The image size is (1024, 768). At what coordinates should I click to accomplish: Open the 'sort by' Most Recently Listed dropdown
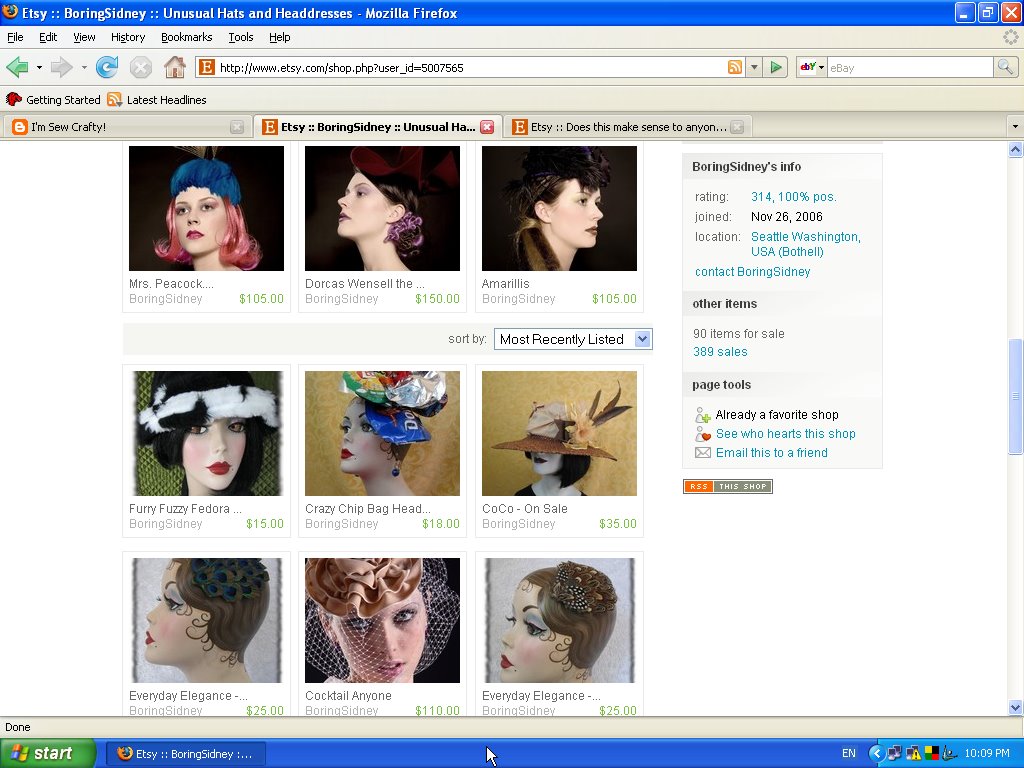point(573,340)
